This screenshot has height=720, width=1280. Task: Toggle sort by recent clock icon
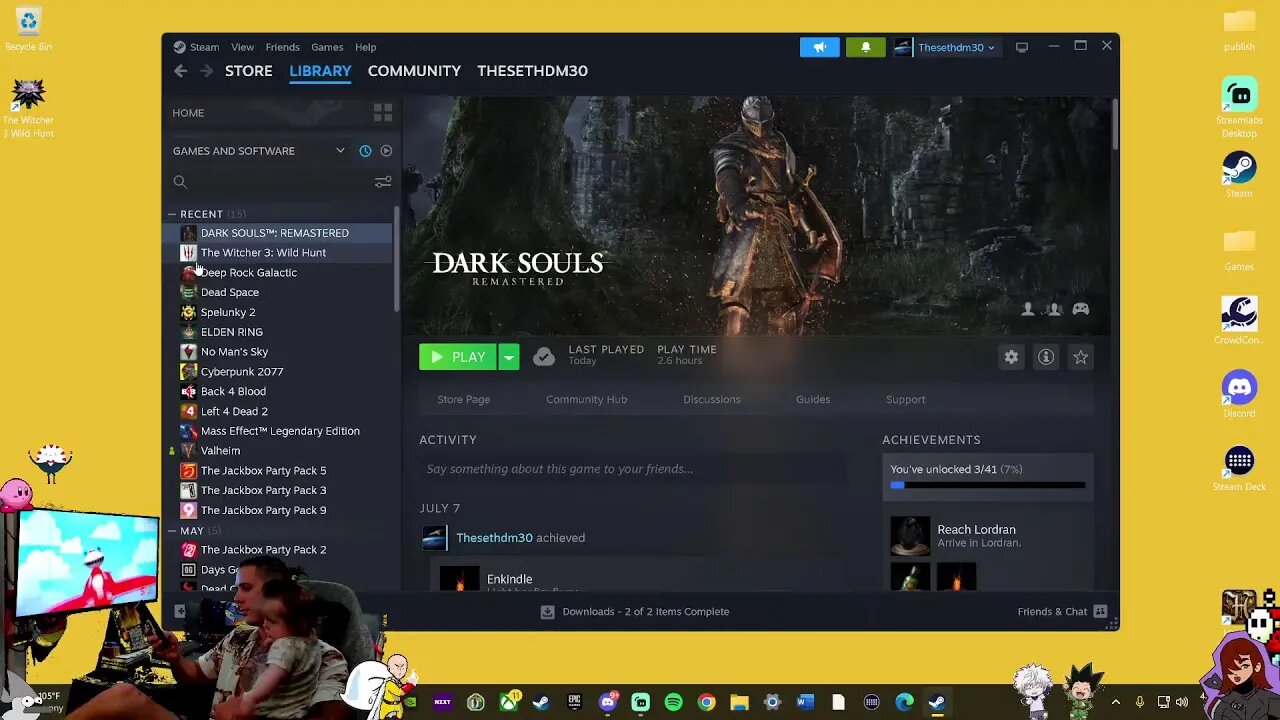tap(365, 151)
